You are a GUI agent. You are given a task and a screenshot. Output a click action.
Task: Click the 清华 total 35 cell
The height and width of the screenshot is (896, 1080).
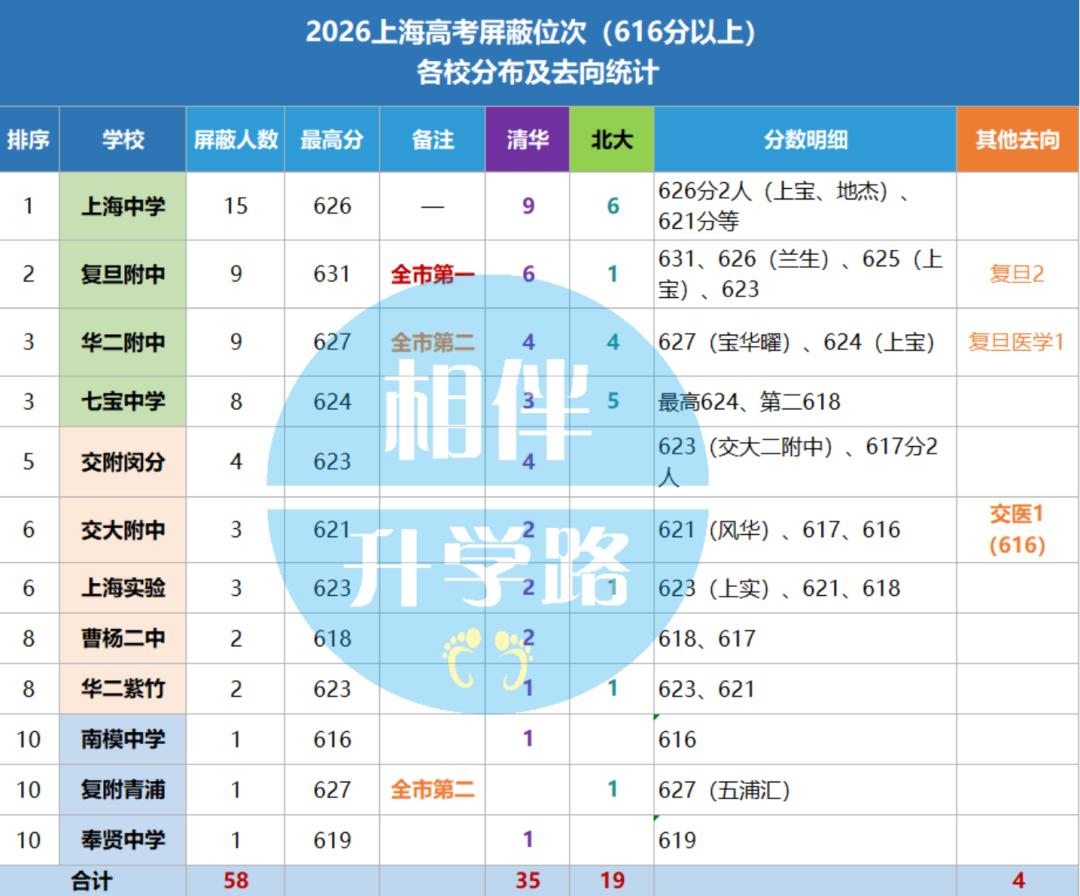pyautogui.click(x=528, y=881)
